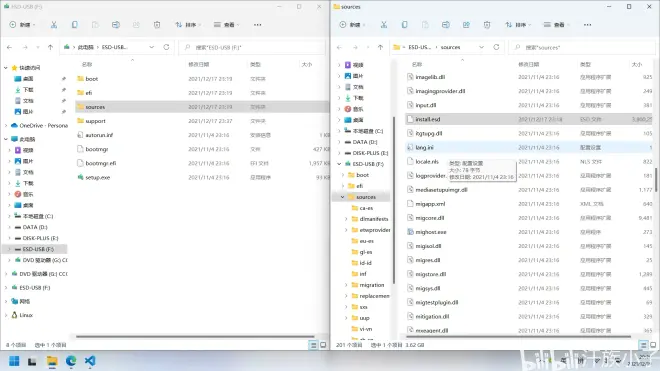Select lang.ini in sources window
The height and width of the screenshot is (371, 660).
529,147
